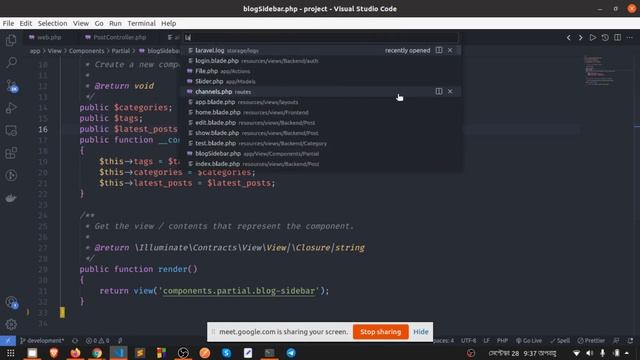Viewport: 640px width, 360px height.
Task: Click the View breadcrumb segment
Action: [54, 51]
